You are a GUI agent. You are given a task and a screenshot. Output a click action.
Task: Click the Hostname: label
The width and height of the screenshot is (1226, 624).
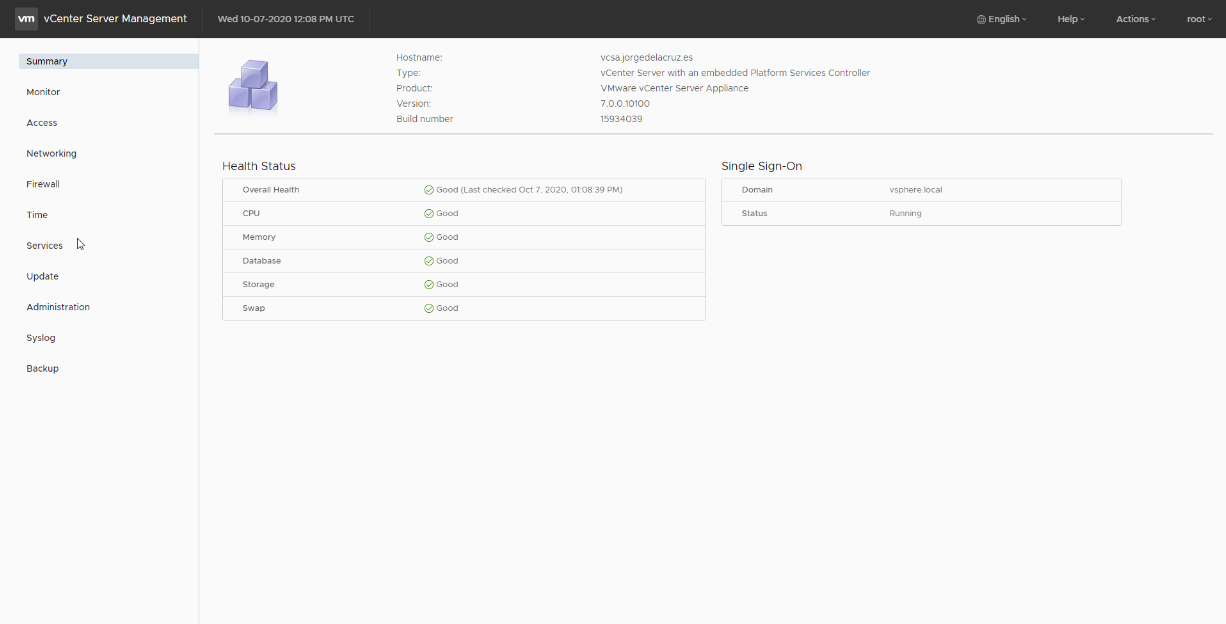click(419, 58)
